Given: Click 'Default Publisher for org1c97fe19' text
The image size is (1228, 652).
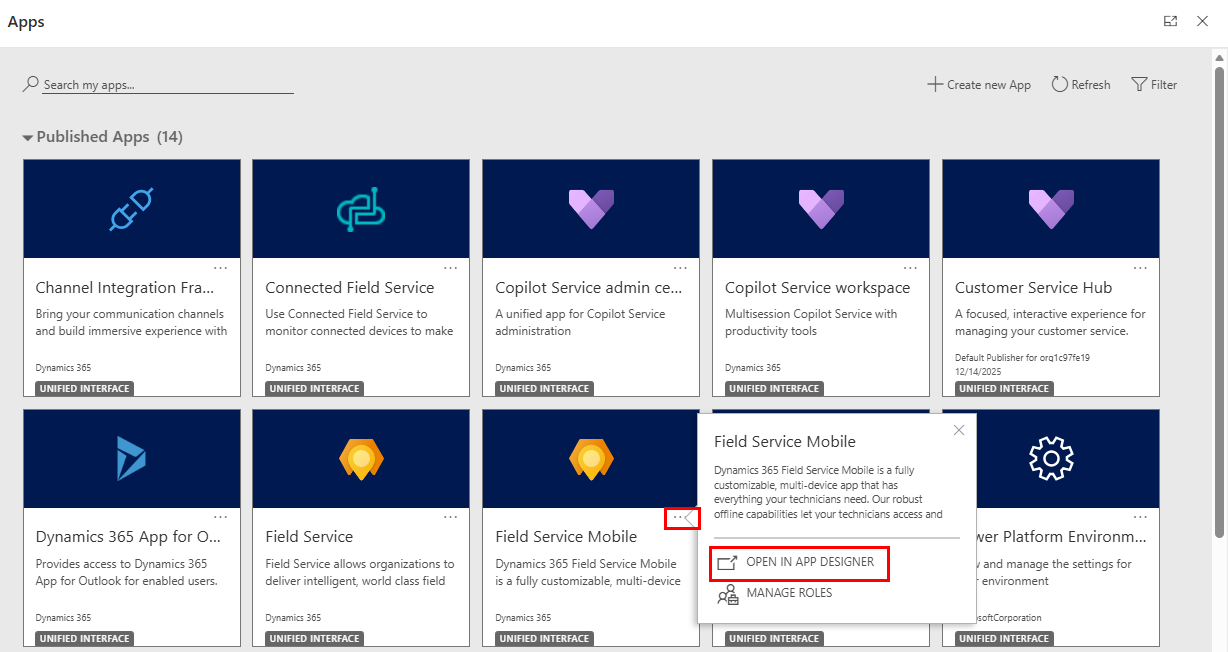Looking at the screenshot, I should (x=1022, y=357).
